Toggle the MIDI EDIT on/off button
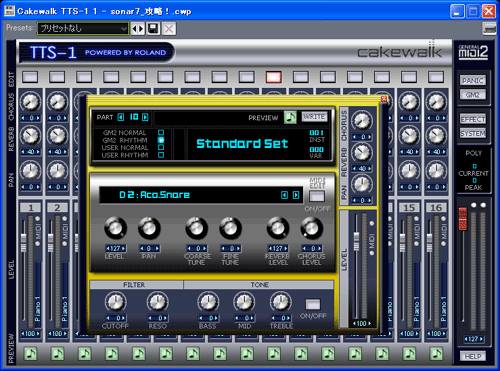The width and height of the screenshot is (500, 371). pos(317,196)
